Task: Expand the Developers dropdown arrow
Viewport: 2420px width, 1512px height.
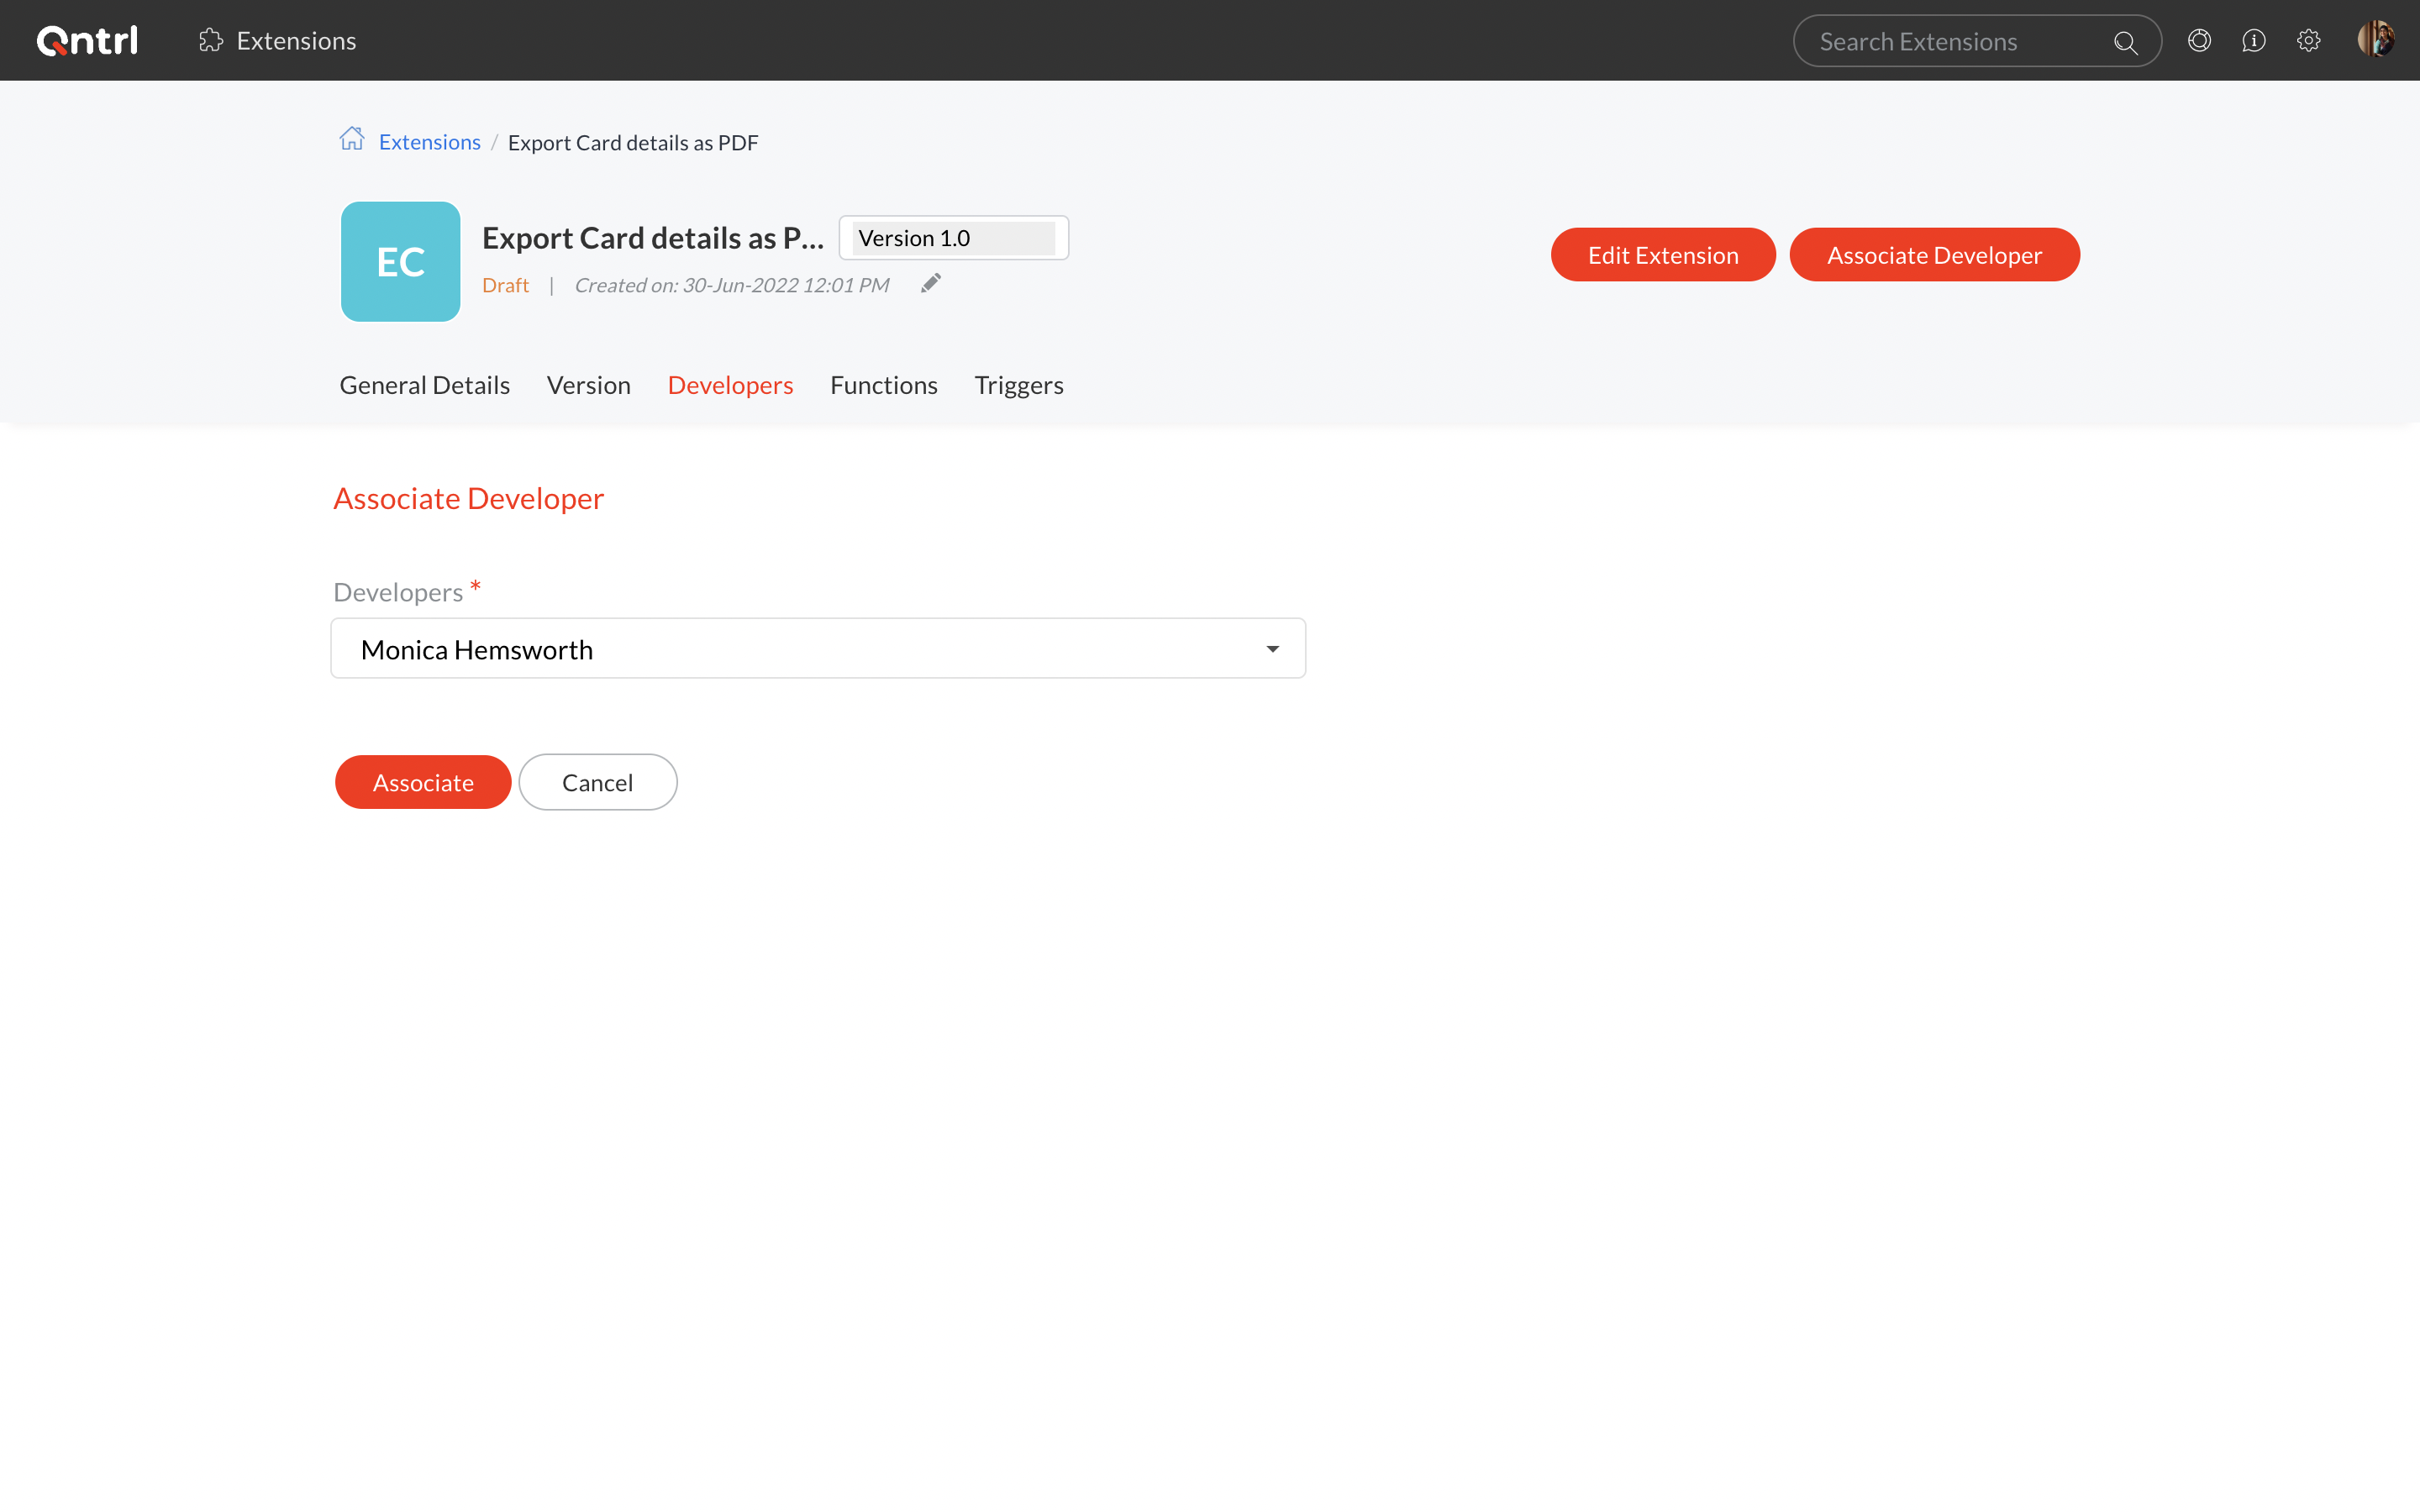Action: [1272, 649]
